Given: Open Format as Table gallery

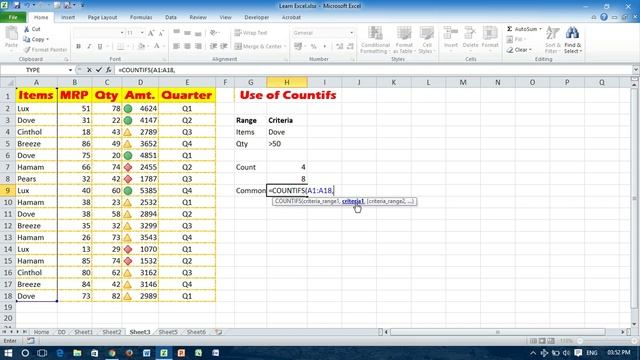Looking at the screenshot, I should (404, 40).
